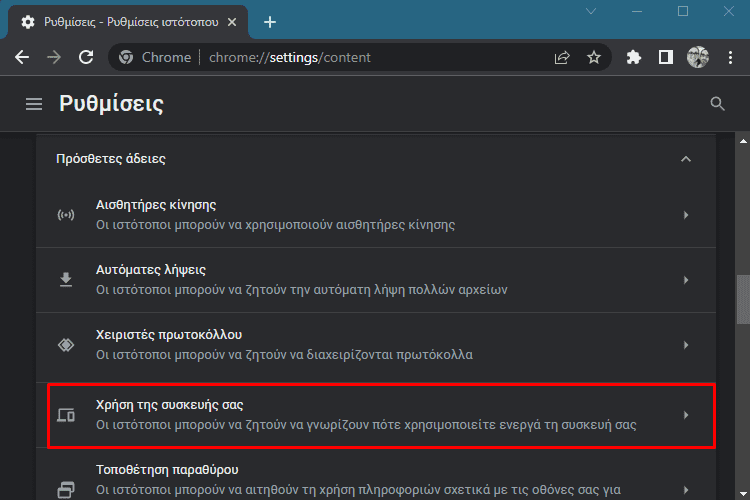The width and height of the screenshot is (750, 500).
Task: Reload the settings page
Action: coord(86,57)
